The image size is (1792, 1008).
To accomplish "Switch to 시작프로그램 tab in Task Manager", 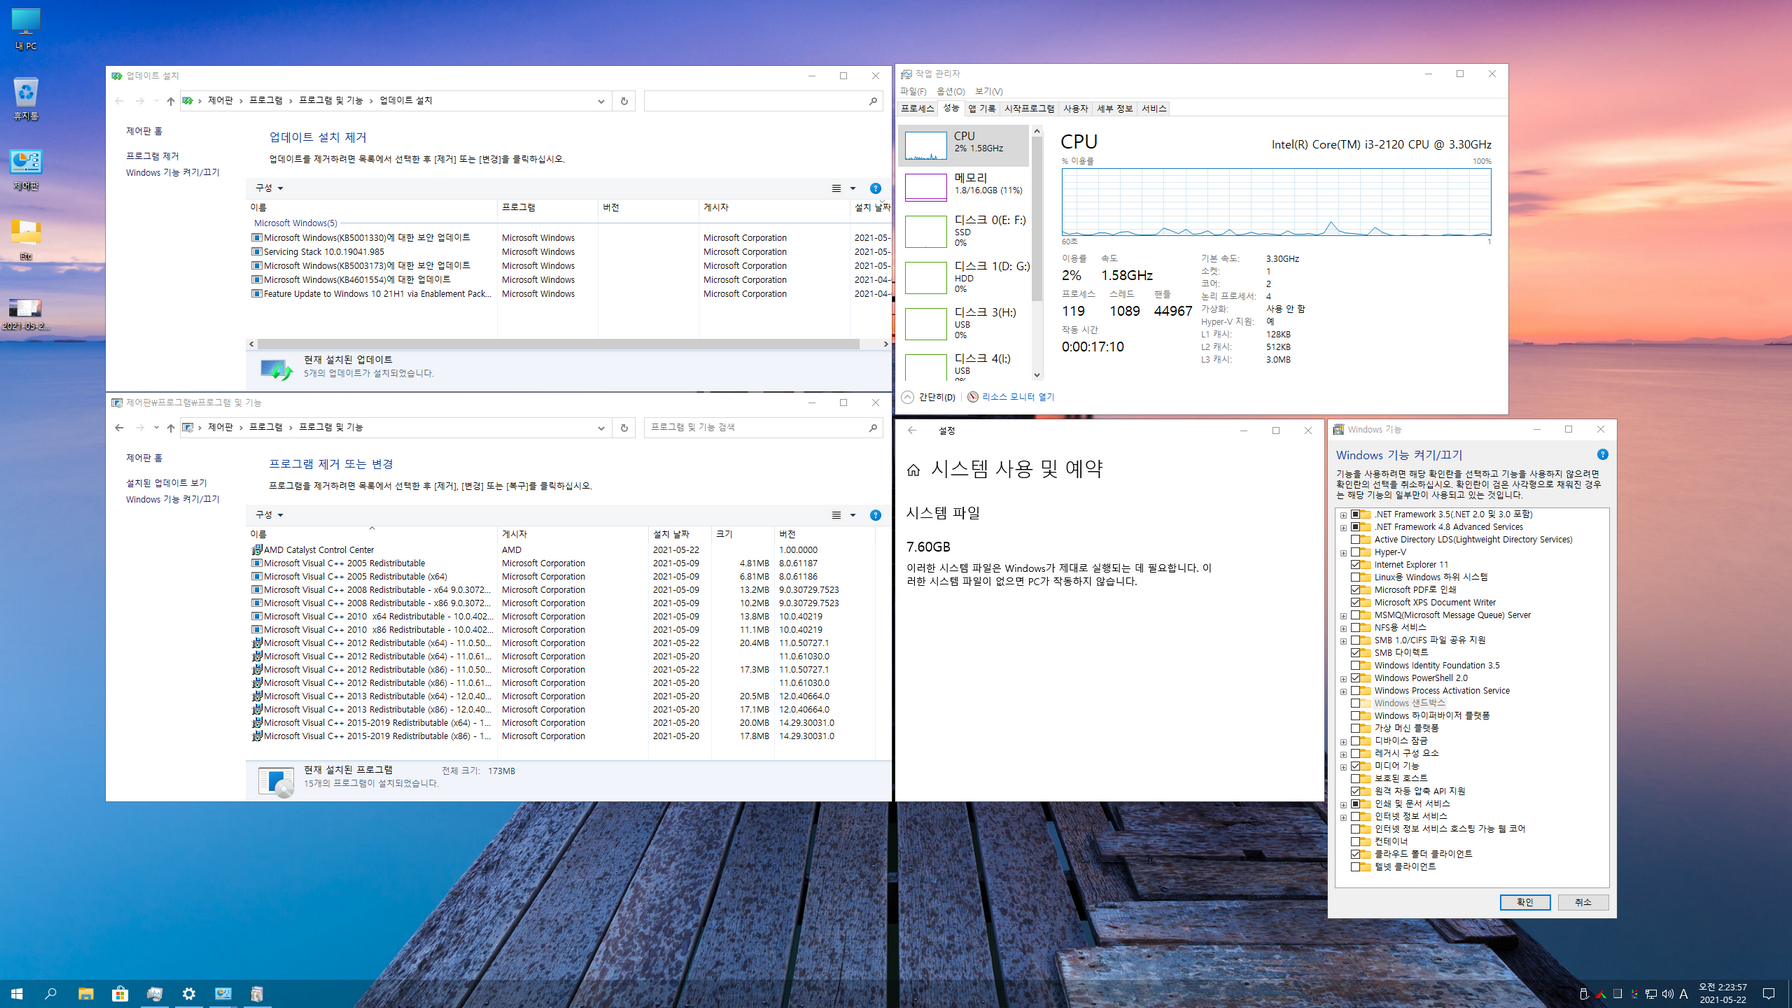I will tap(1029, 108).
